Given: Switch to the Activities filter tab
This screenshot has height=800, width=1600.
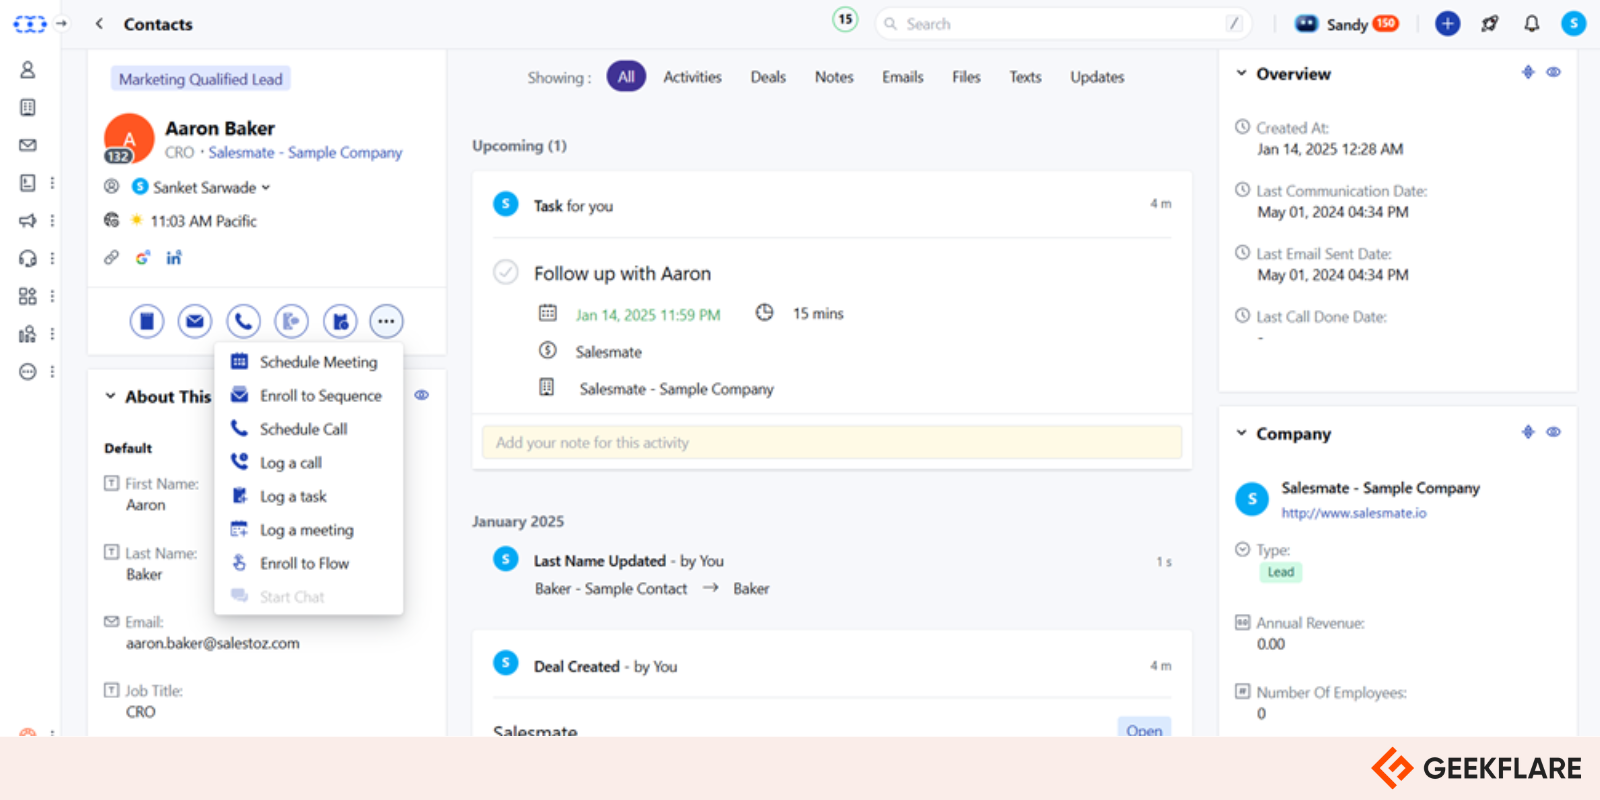Looking at the screenshot, I should pyautogui.click(x=692, y=77).
